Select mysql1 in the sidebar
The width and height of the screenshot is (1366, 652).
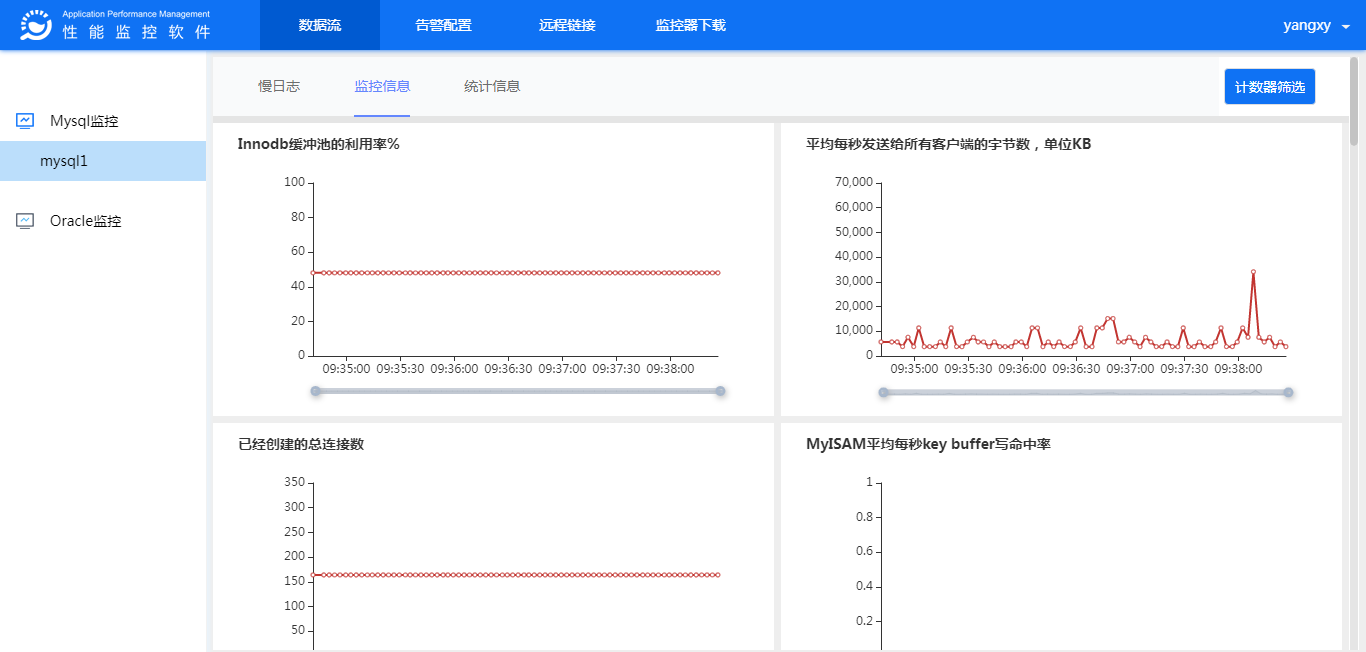[64, 161]
